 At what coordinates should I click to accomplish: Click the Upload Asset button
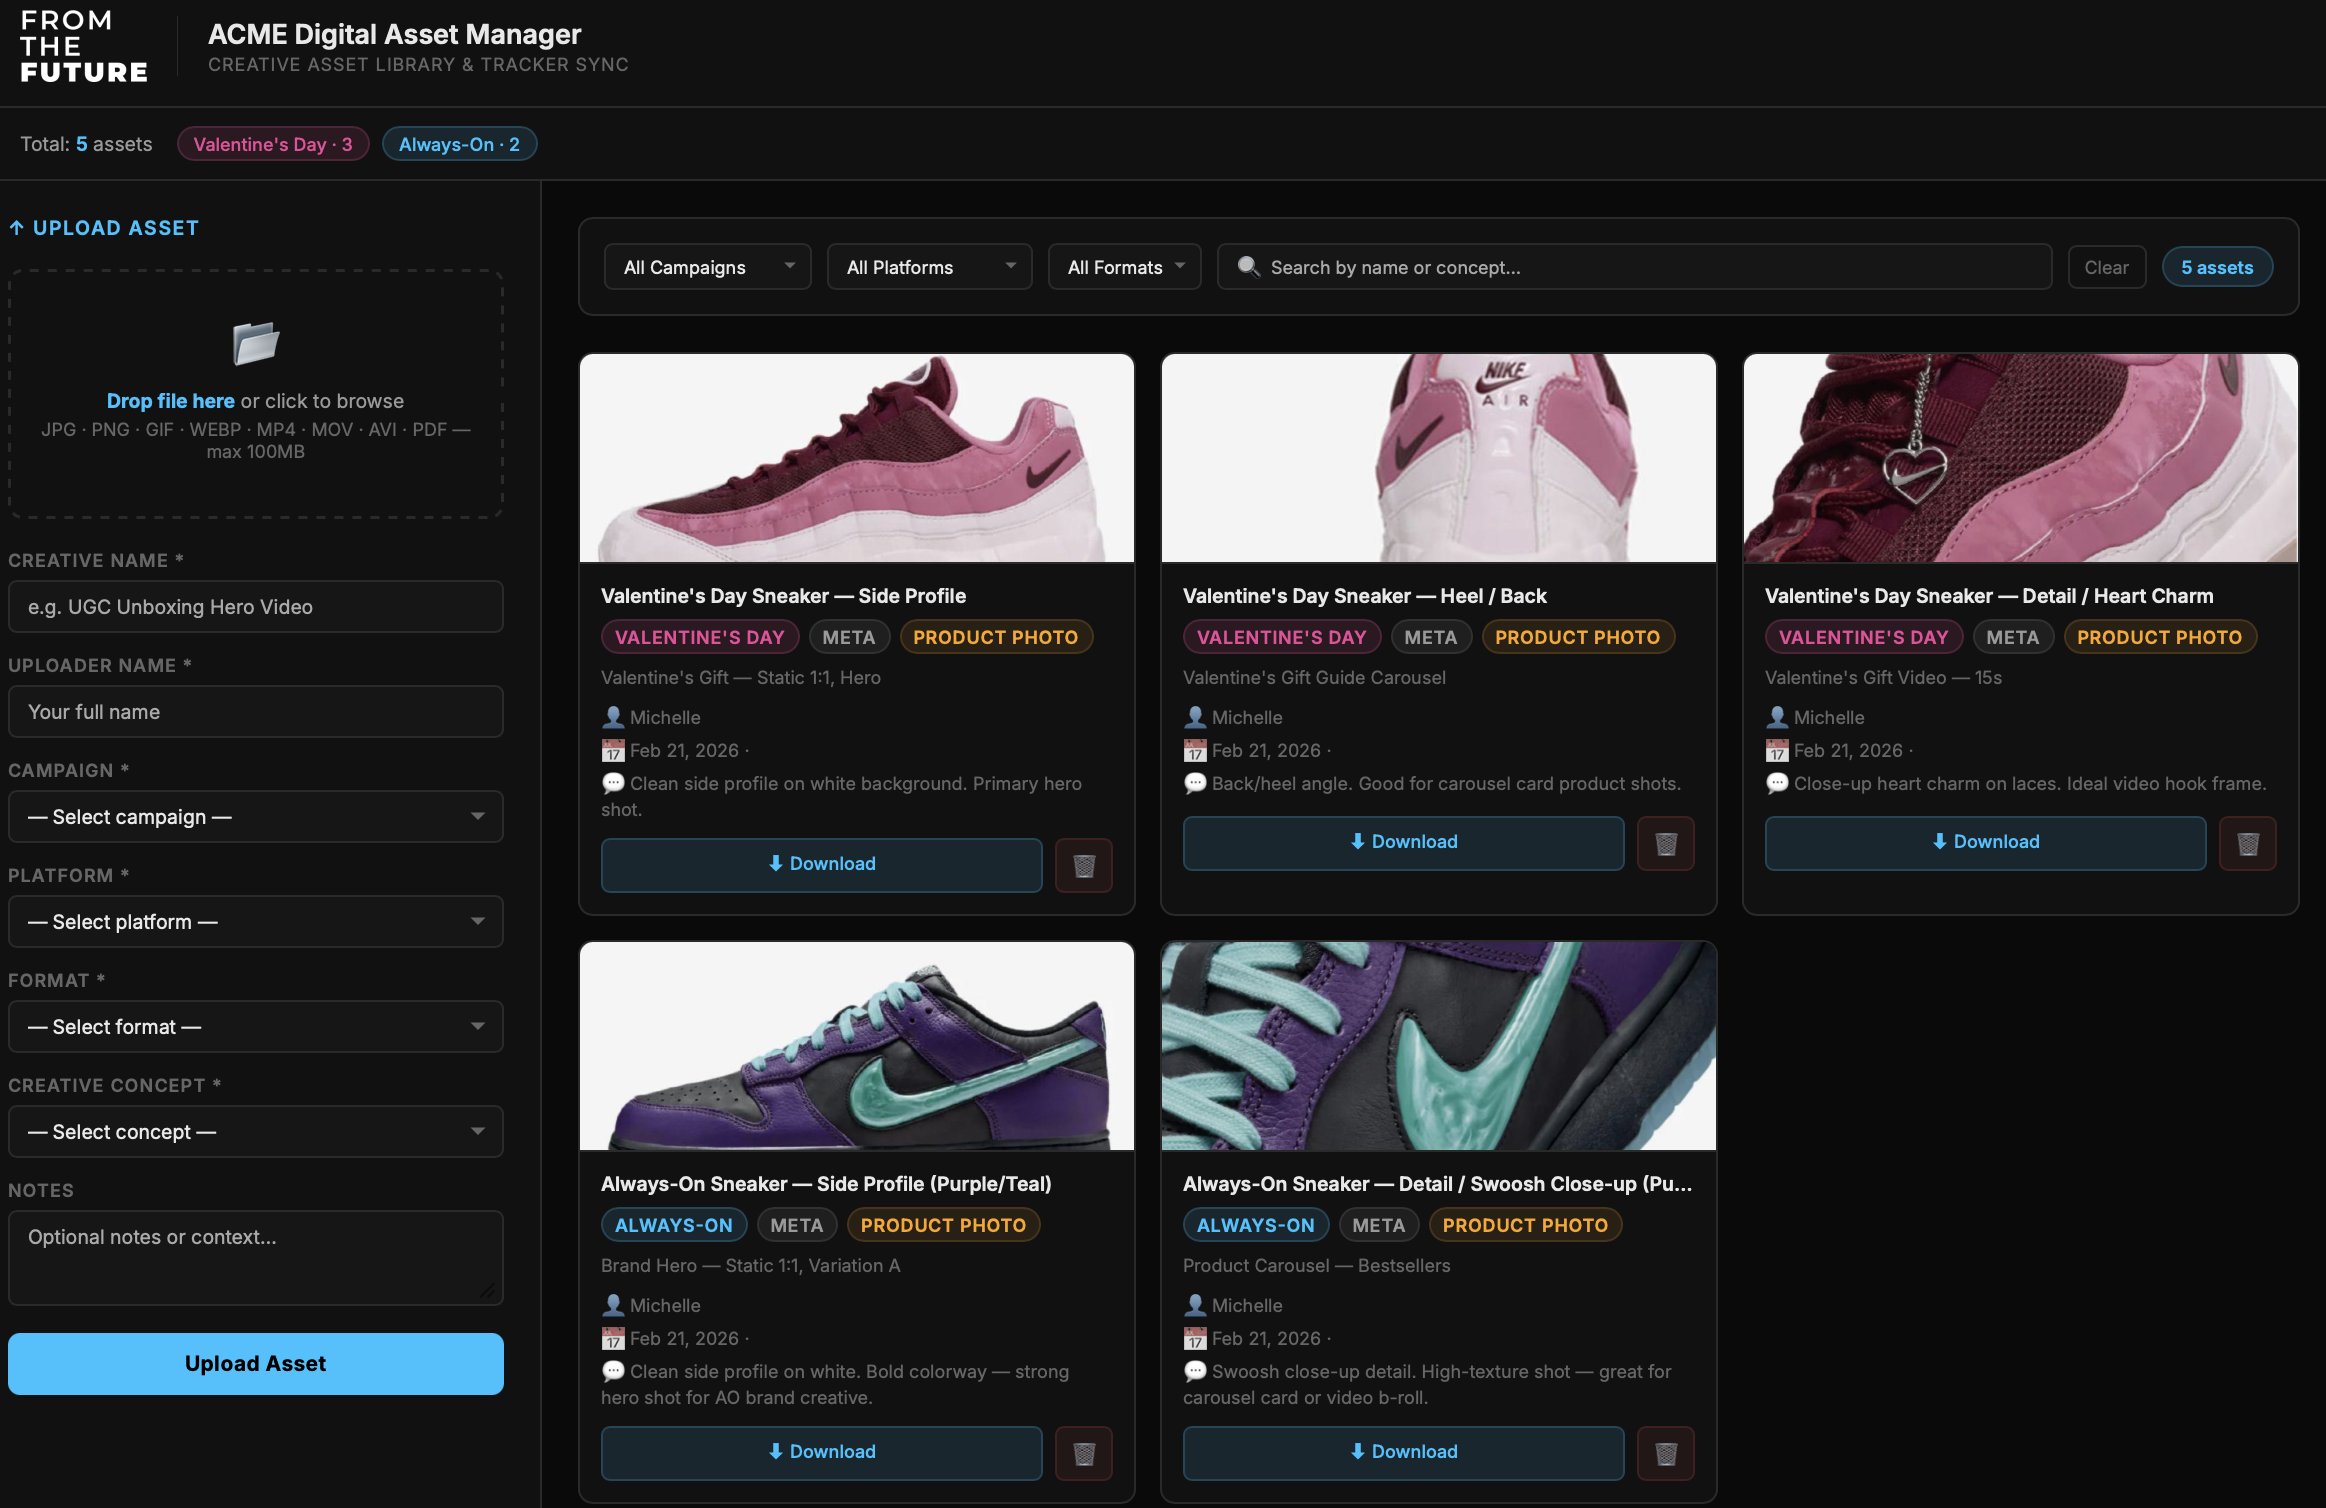tap(256, 1364)
